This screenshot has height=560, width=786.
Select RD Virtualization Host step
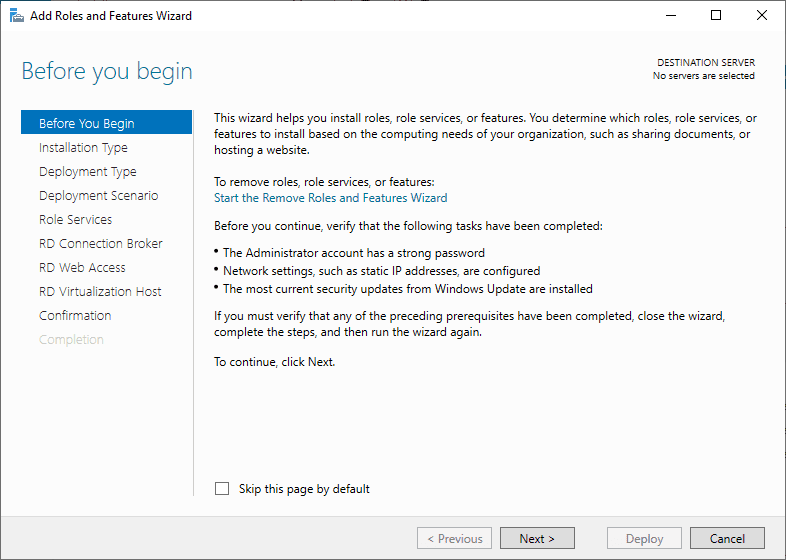point(100,292)
